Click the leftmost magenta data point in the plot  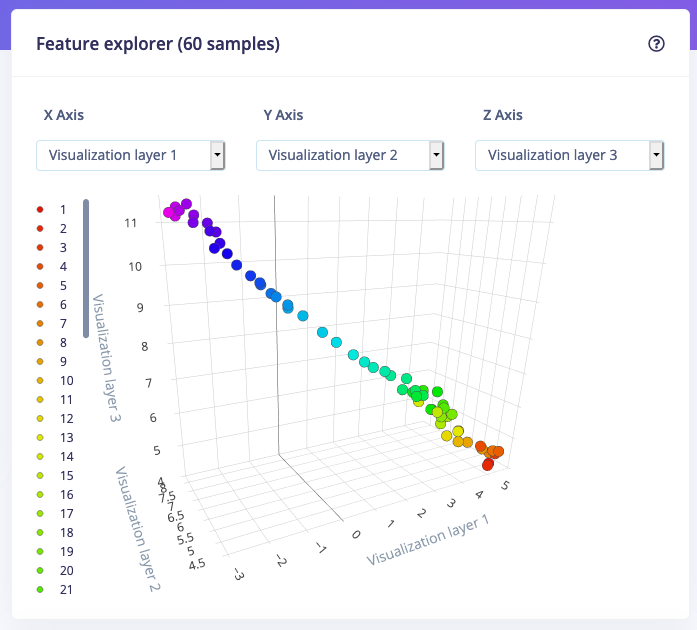[168, 213]
